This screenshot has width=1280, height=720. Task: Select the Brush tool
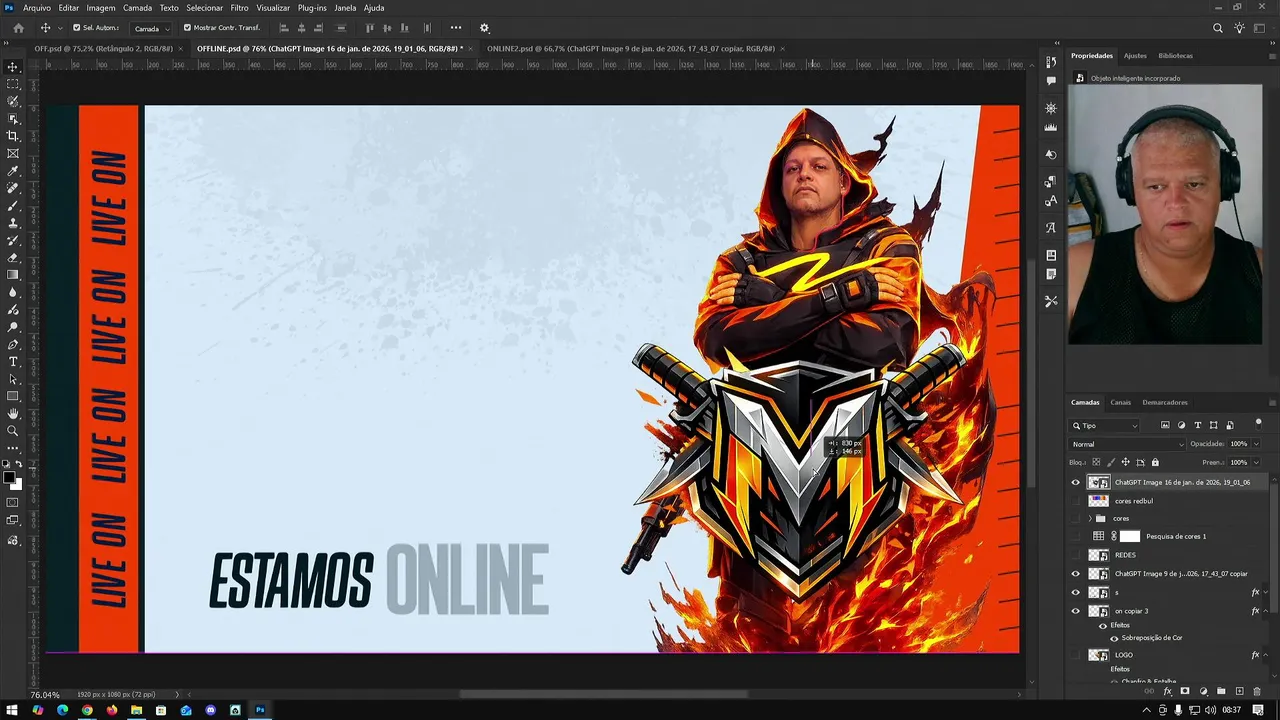13,206
